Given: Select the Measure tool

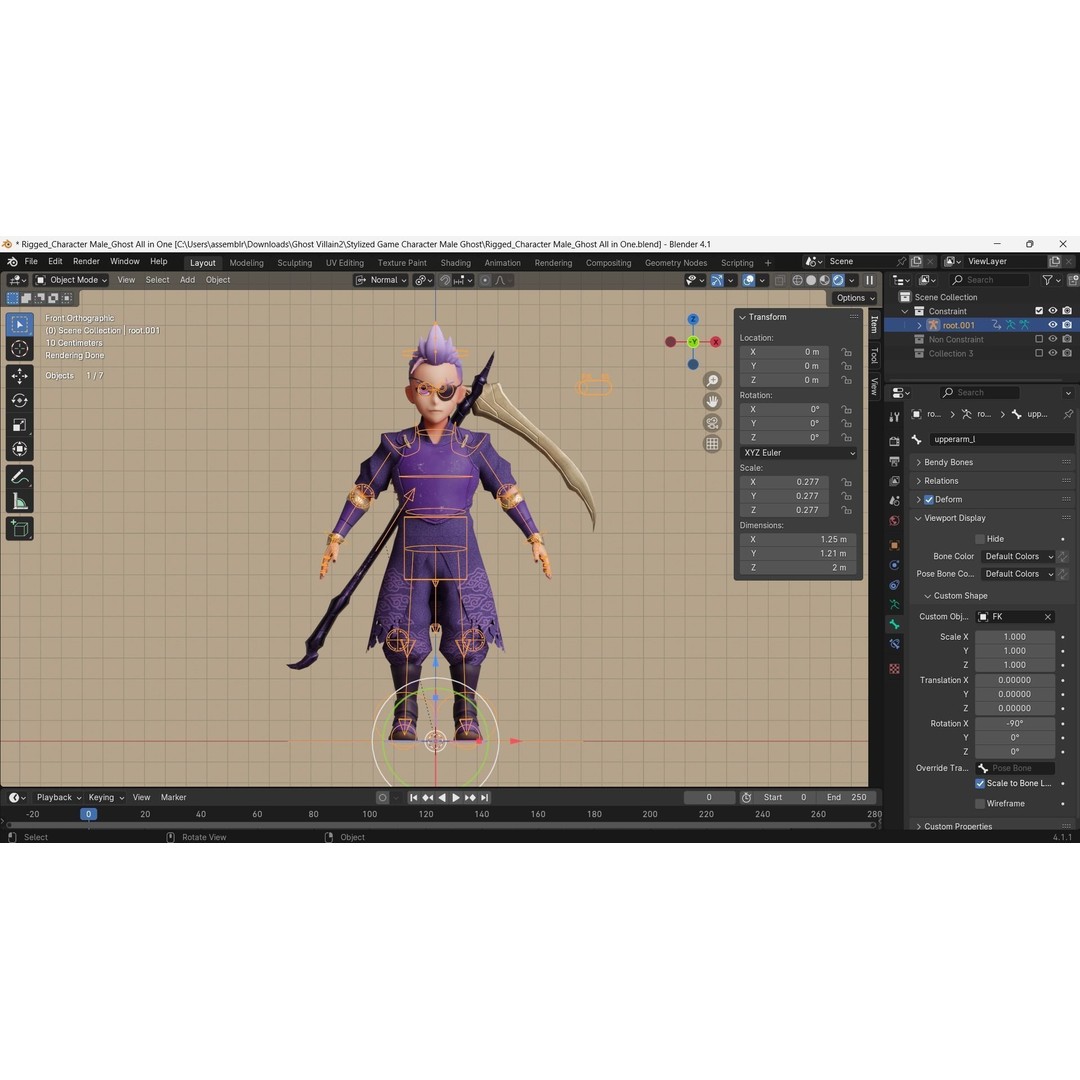Looking at the screenshot, I should click(x=19, y=501).
